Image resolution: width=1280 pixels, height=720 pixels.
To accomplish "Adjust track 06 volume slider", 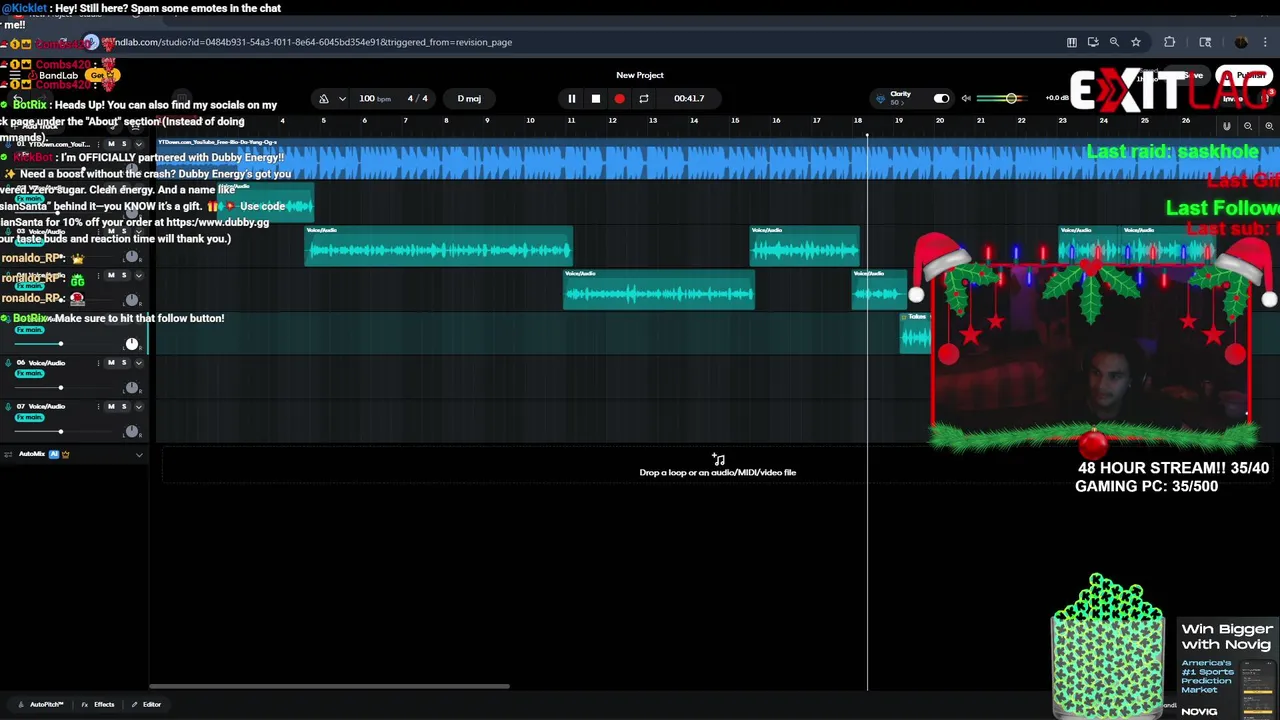I will coord(60,388).
